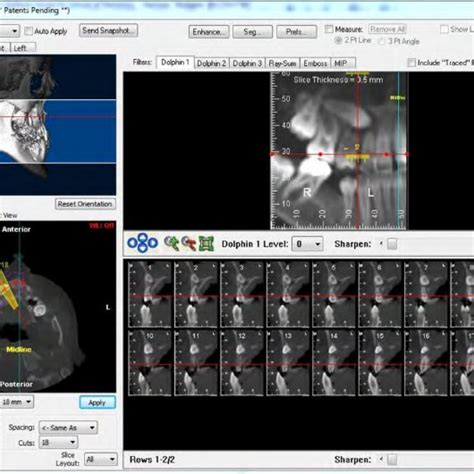This screenshot has width=474, height=474.
Task: Select cross-section slice thumbnail 13
Action: point(288,363)
